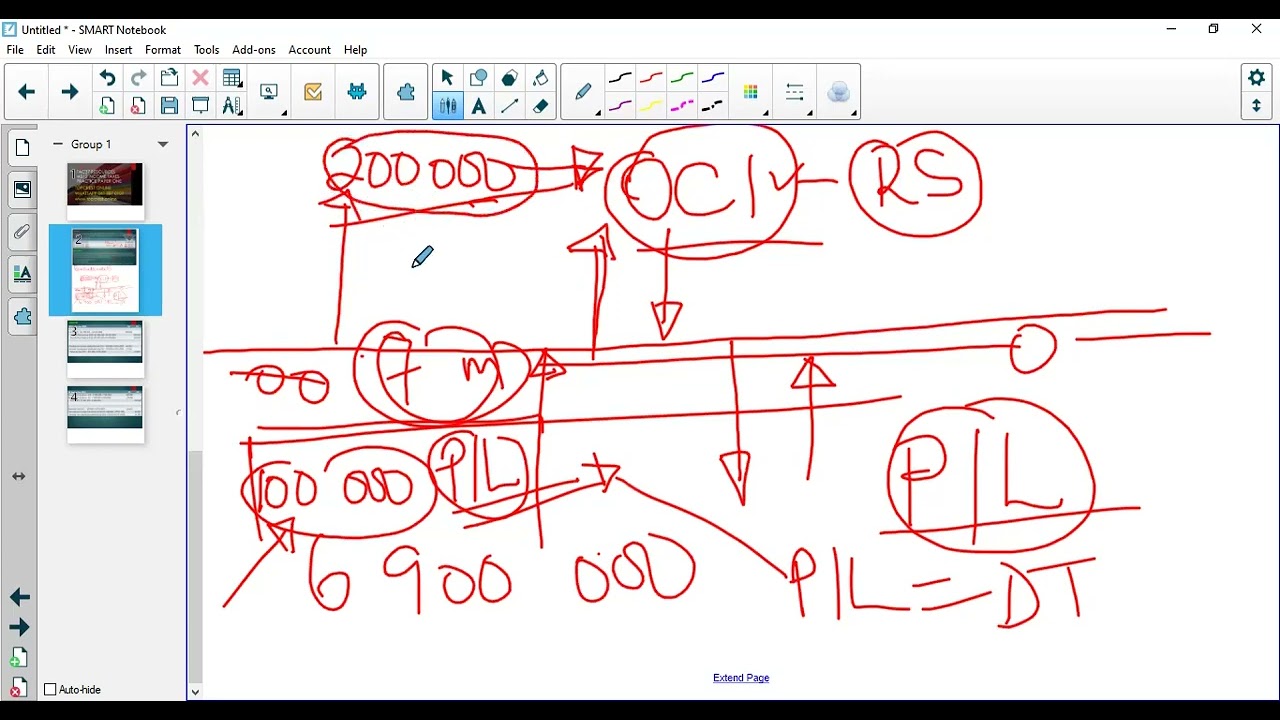Show the screen shade
The image size is (1280, 720).
pos(200,106)
